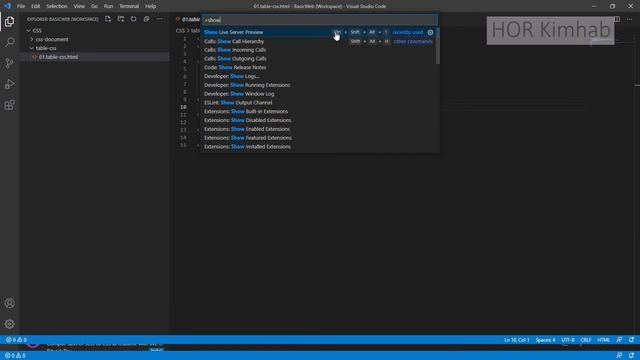Open the Go menu

click(x=94, y=6)
